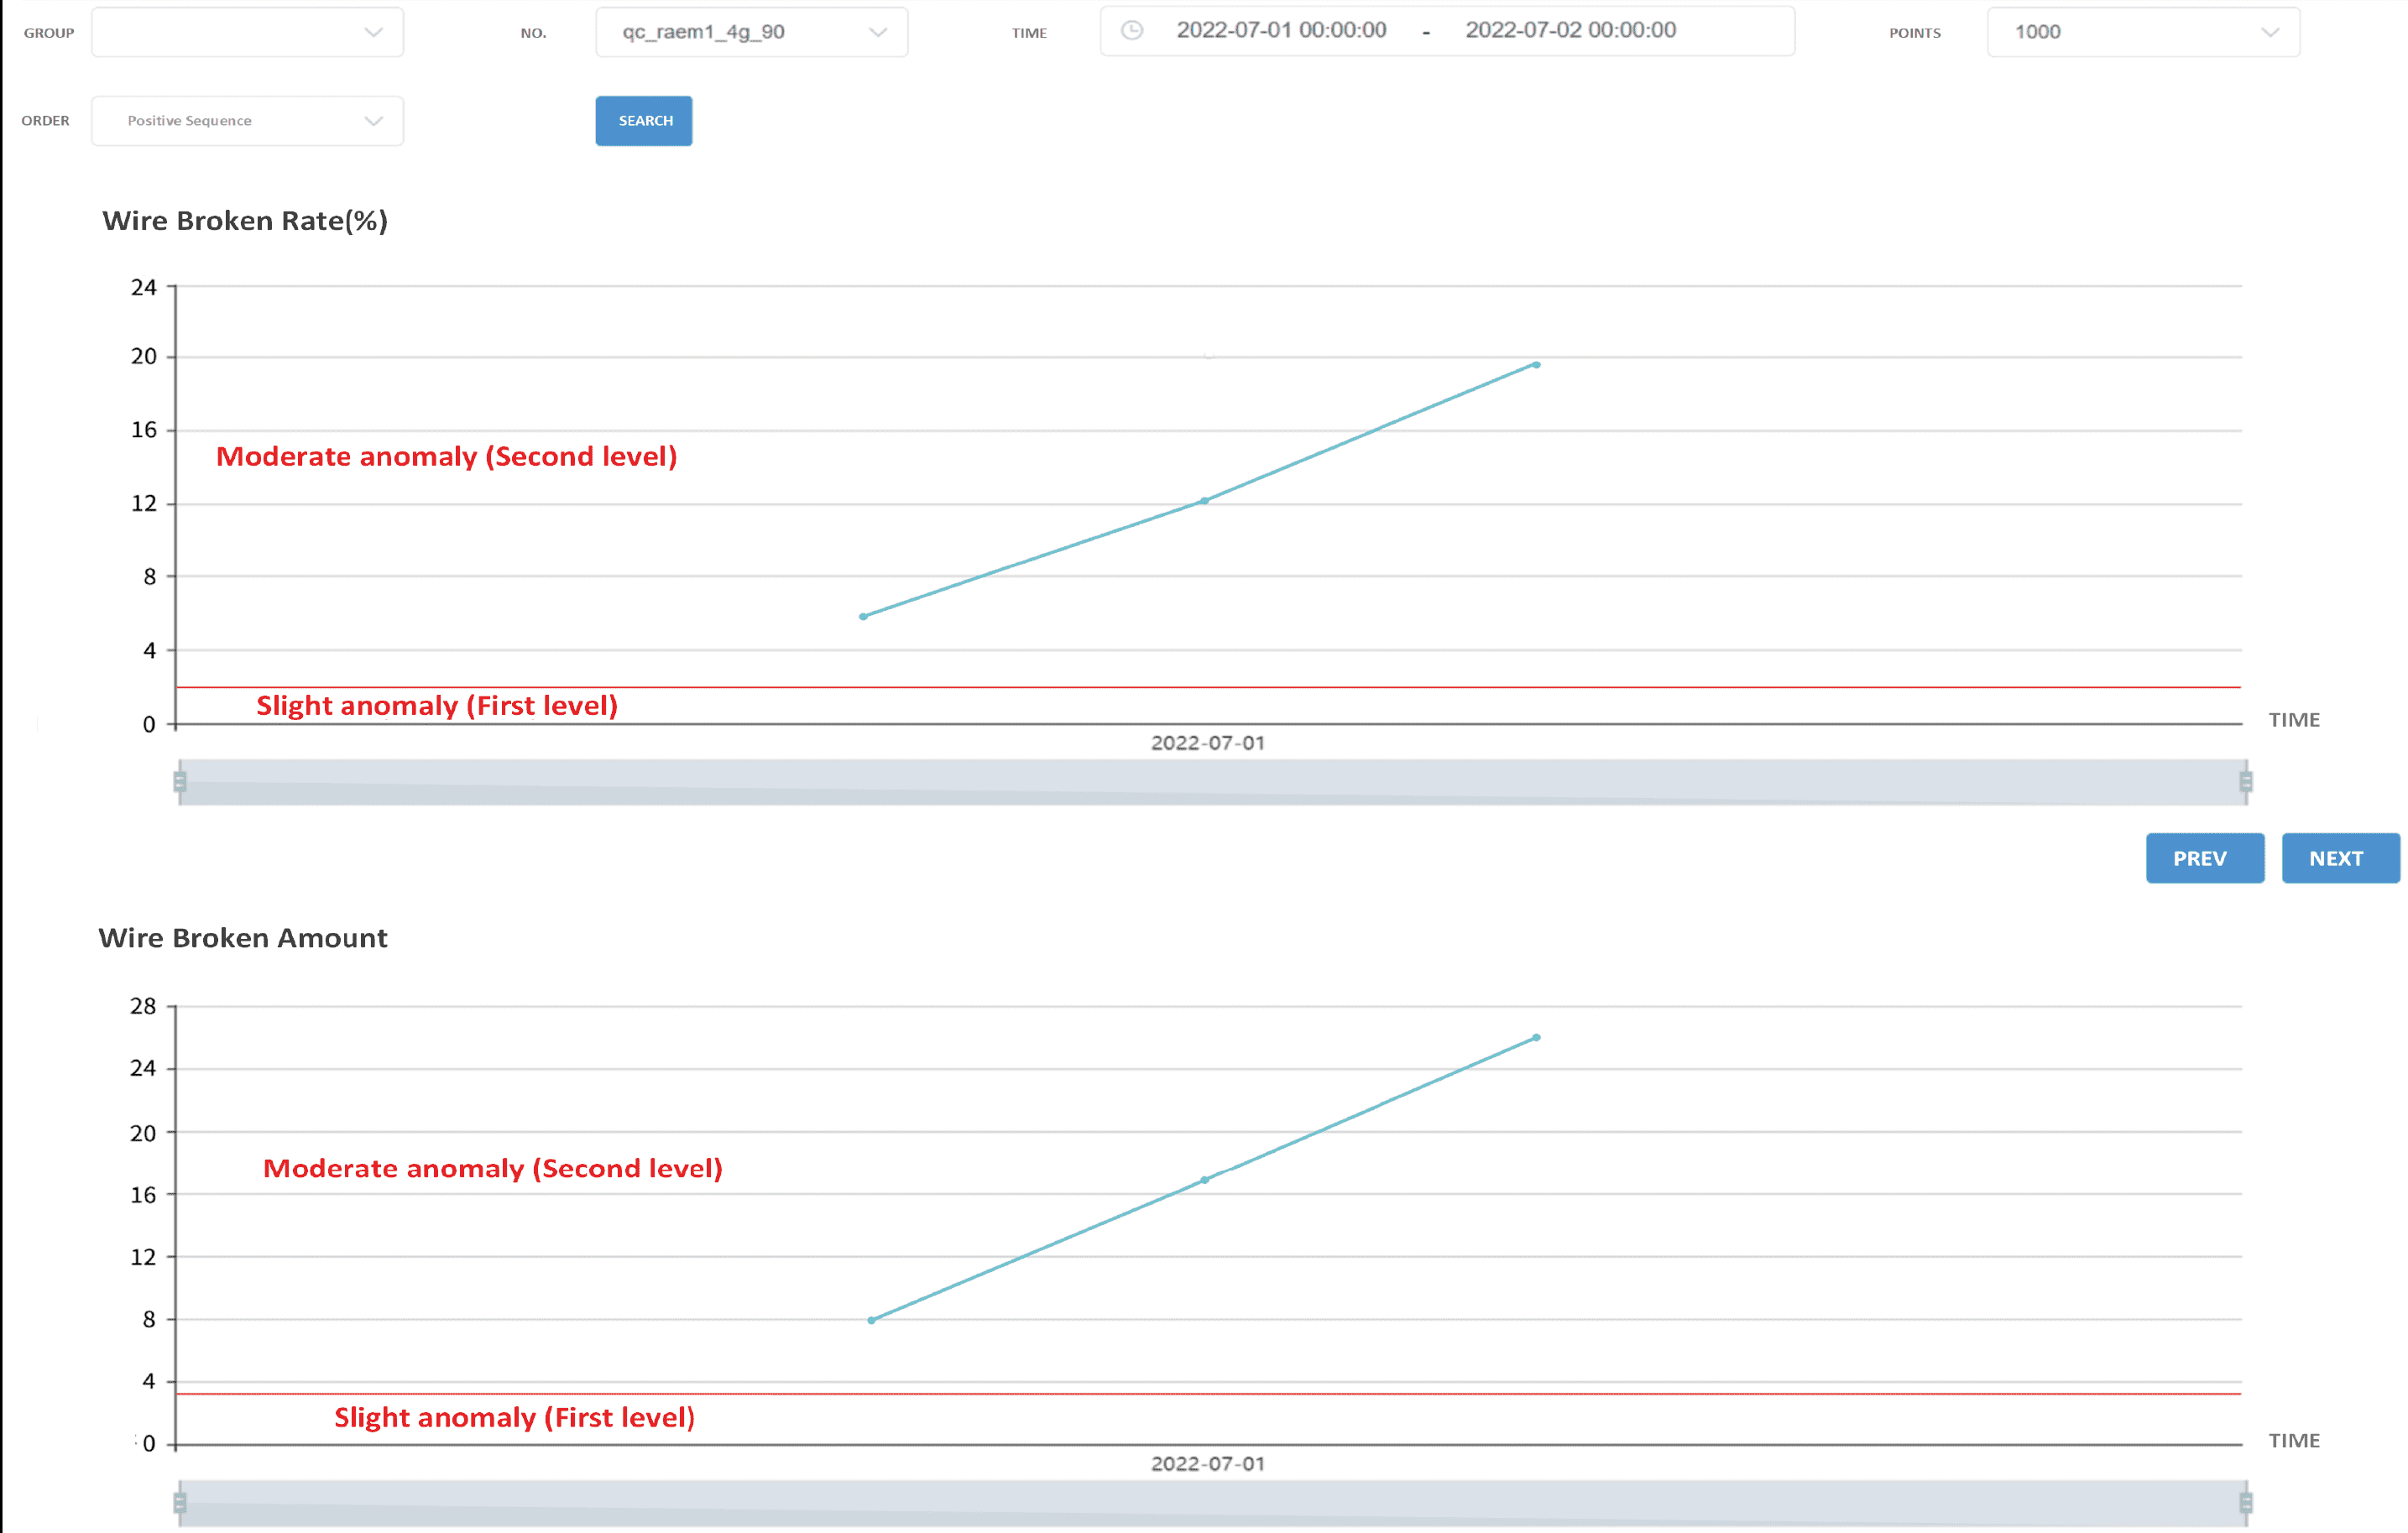Click left handle of Wire Broken Amount zoom slider
Image resolution: width=2408 pixels, height=1533 pixels.
(x=180, y=1502)
